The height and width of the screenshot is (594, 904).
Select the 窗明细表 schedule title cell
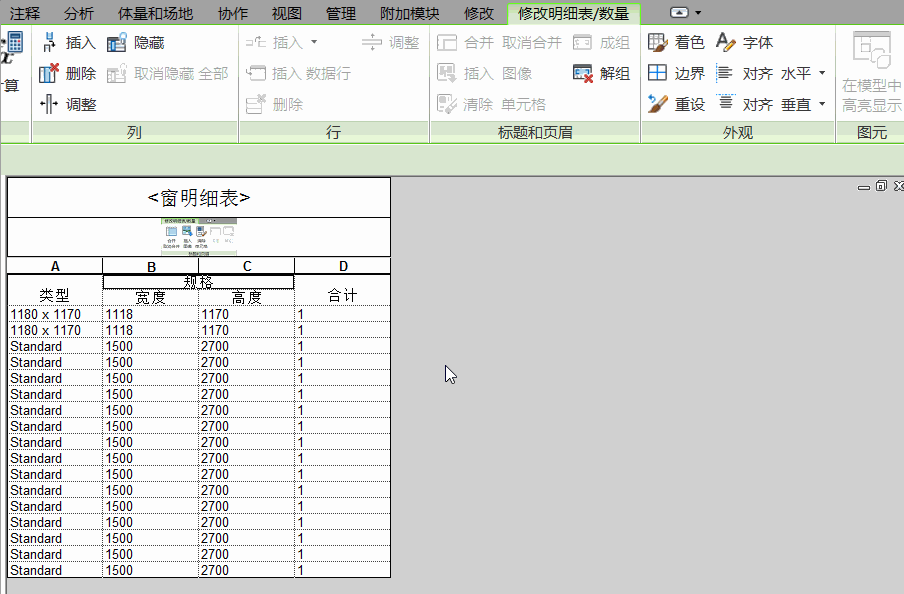pyautogui.click(x=198, y=198)
